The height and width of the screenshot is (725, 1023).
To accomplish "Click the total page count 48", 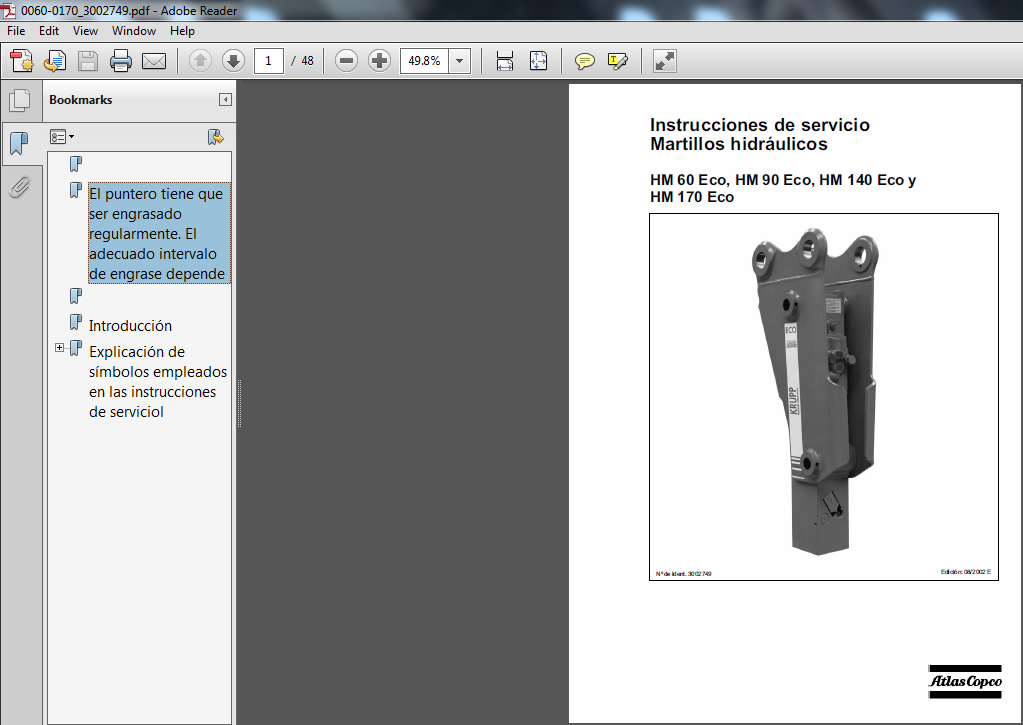I will pyautogui.click(x=307, y=61).
